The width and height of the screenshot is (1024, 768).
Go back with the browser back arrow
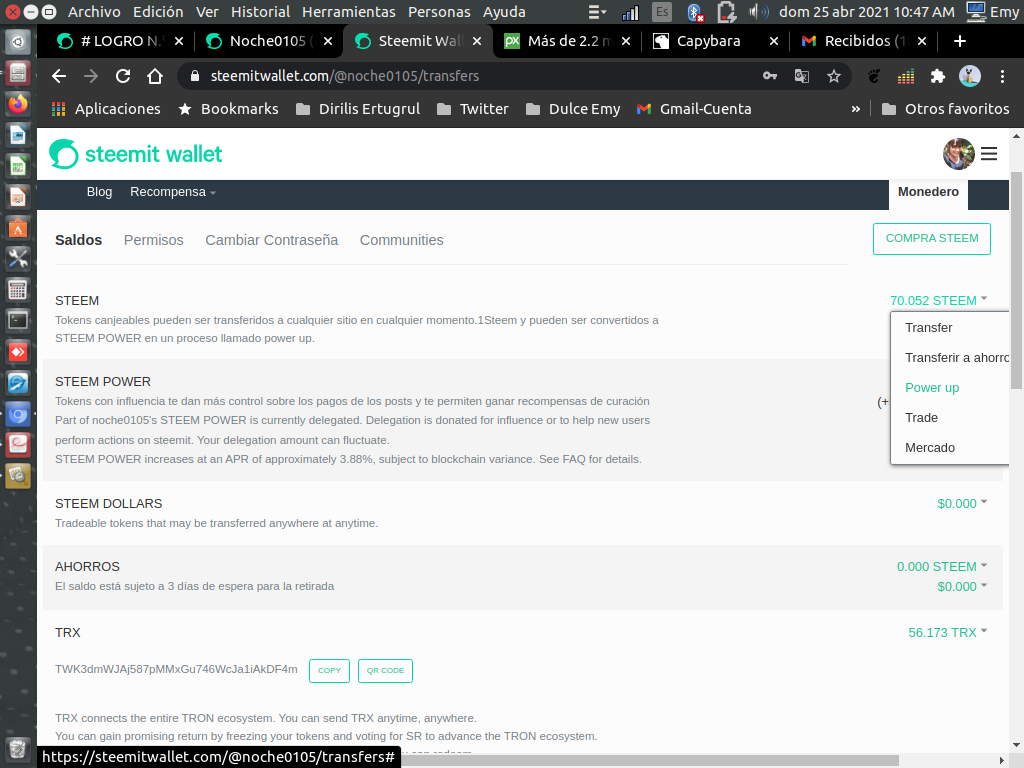(x=59, y=76)
